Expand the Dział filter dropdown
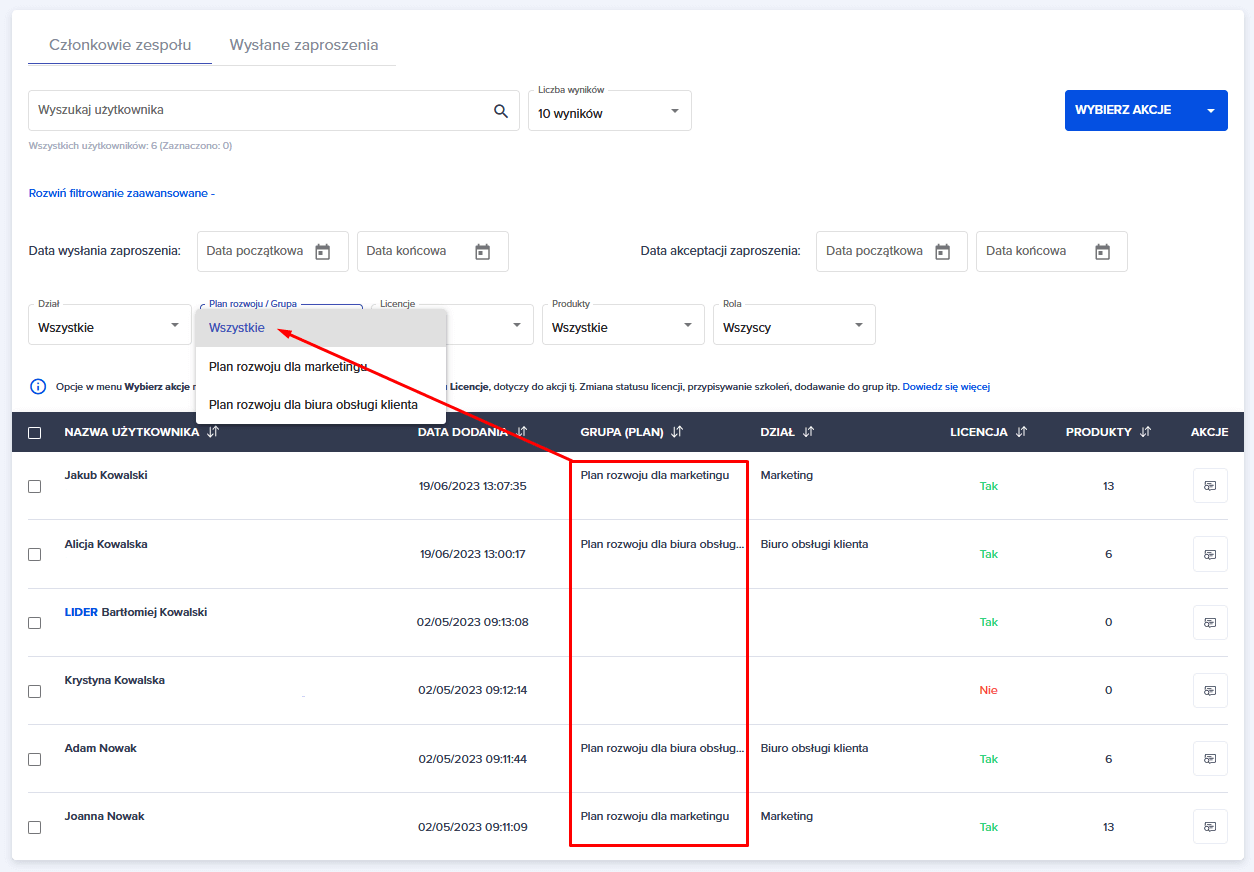The height and width of the screenshot is (872, 1254). coord(109,326)
